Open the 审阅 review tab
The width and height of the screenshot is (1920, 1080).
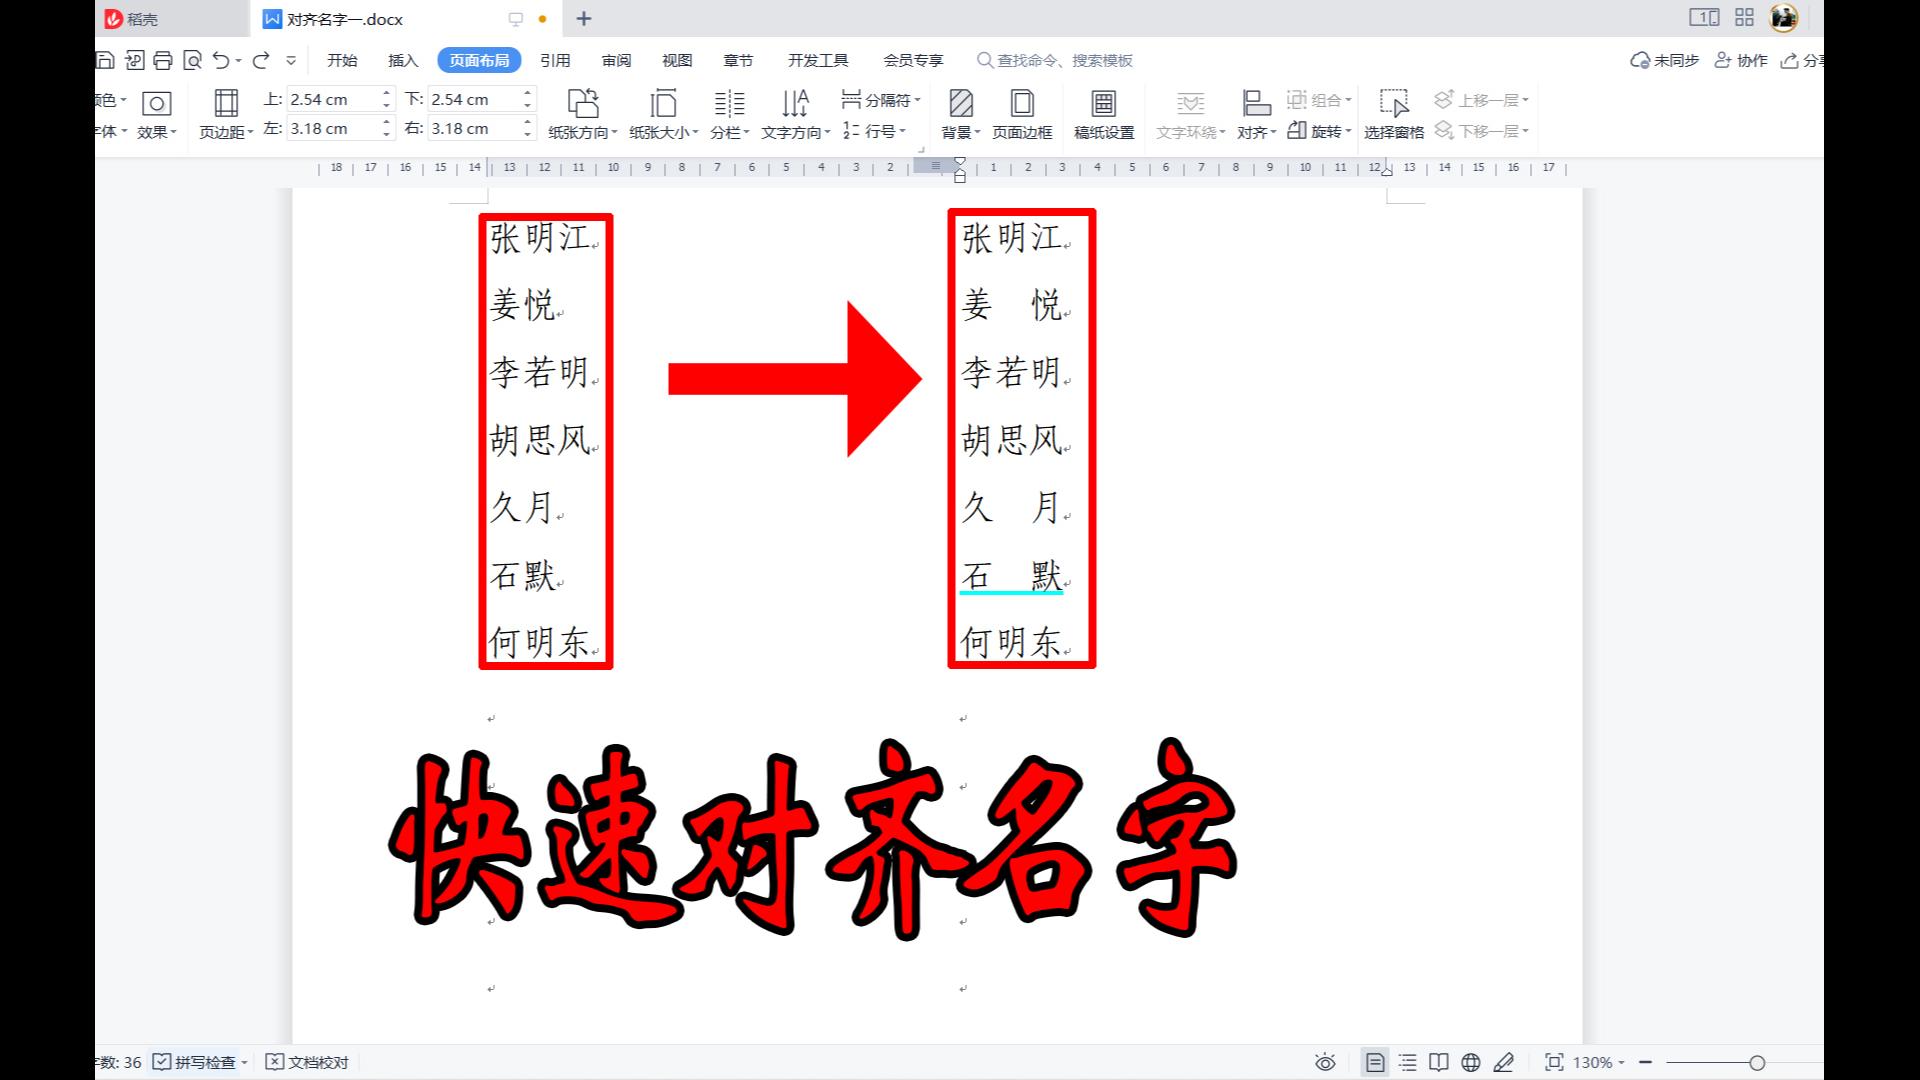pyautogui.click(x=616, y=60)
